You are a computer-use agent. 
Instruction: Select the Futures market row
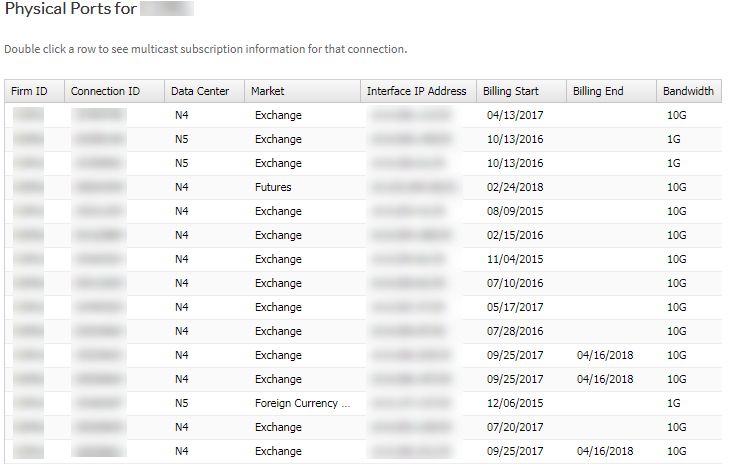363,187
